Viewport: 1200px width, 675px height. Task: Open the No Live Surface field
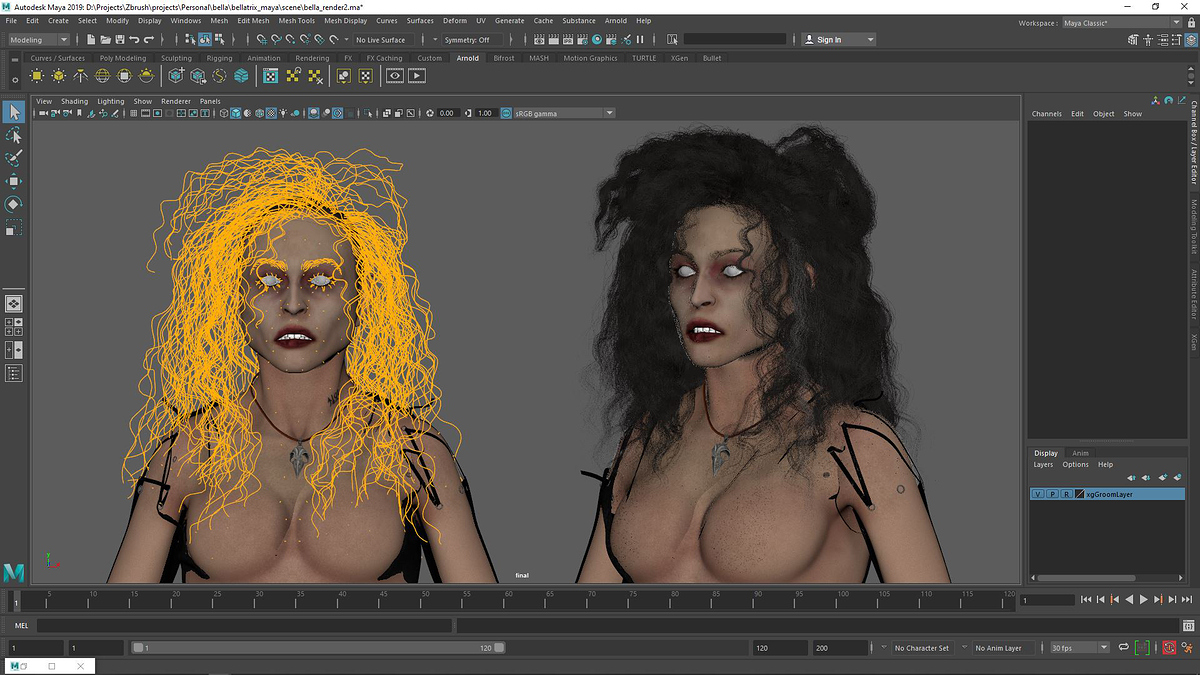(x=381, y=40)
